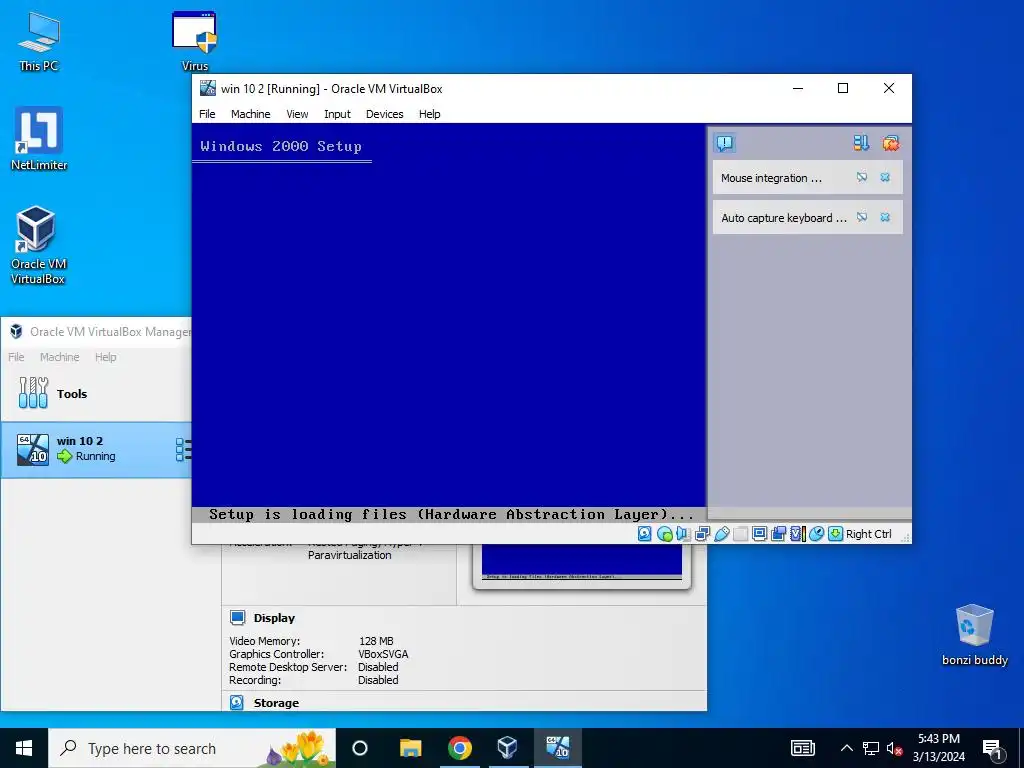This screenshot has width=1024, height=768.
Task: Click the hard disk activity status icon
Action: click(645, 534)
